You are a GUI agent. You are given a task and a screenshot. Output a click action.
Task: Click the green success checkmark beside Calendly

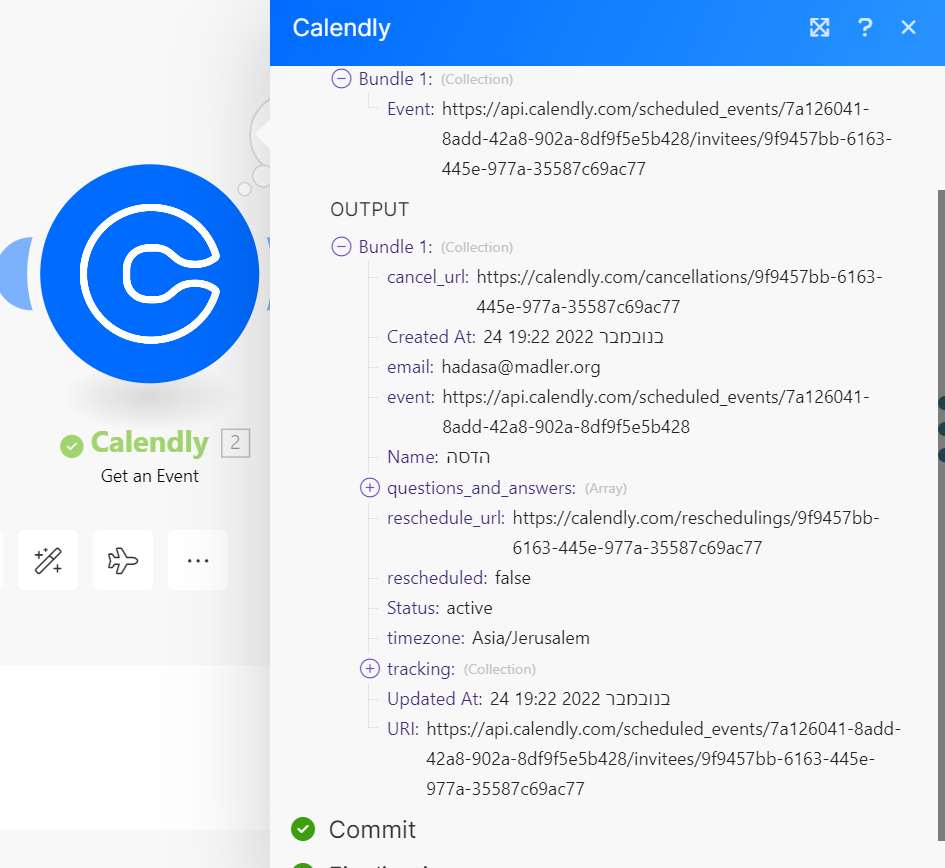pyautogui.click(x=72, y=446)
